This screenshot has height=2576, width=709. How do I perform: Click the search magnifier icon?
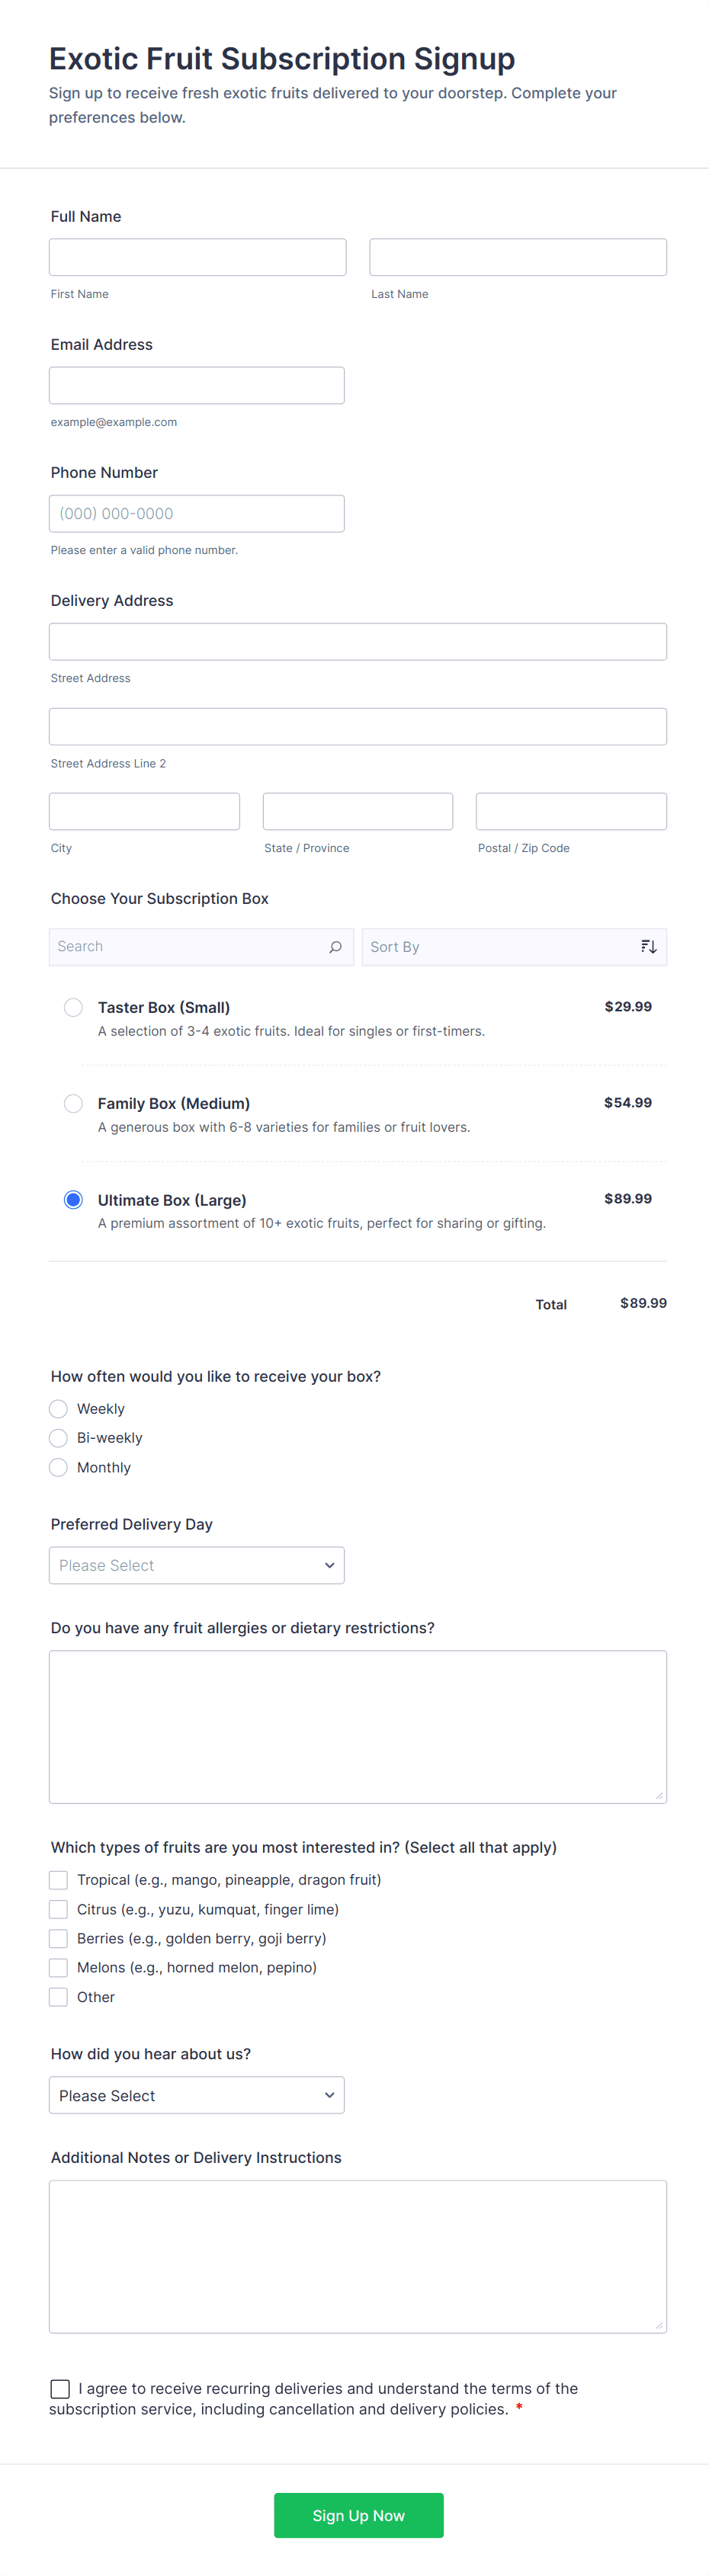click(335, 947)
